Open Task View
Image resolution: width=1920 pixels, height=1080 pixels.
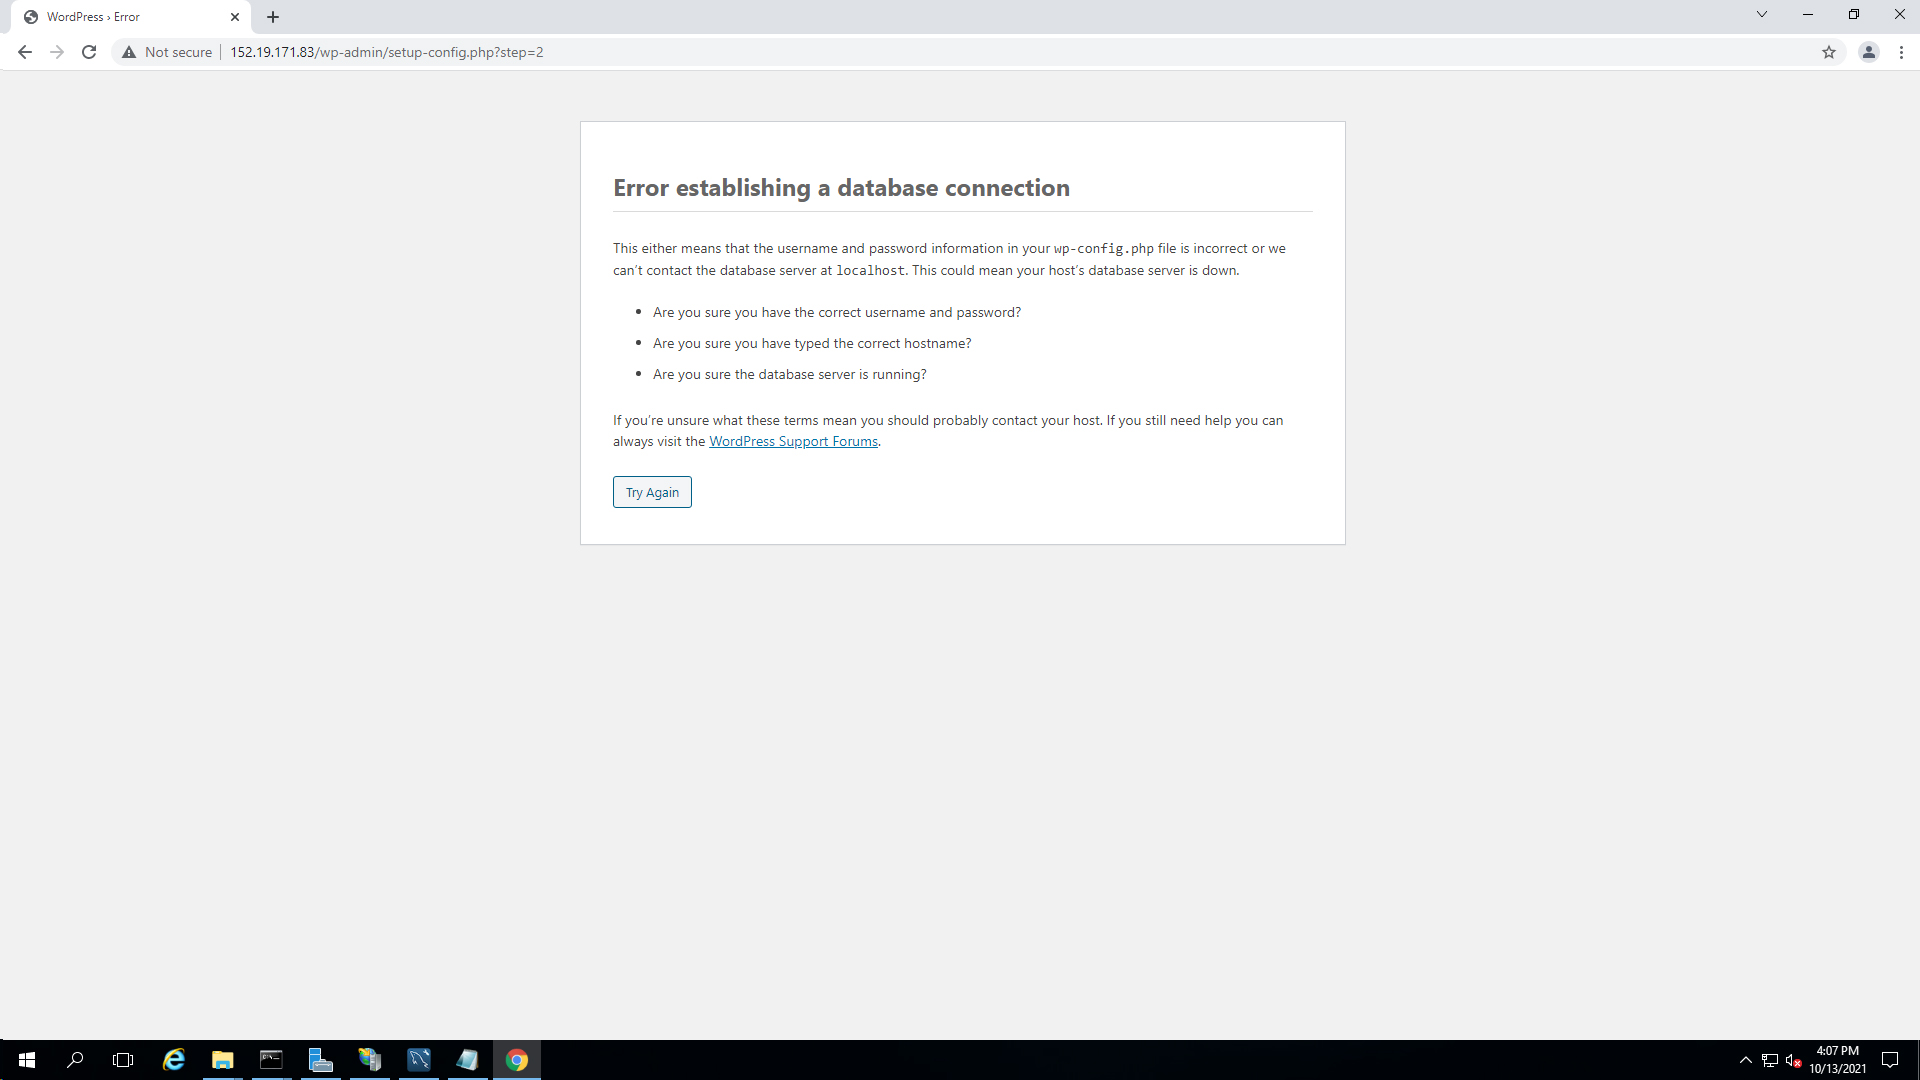click(x=123, y=1059)
